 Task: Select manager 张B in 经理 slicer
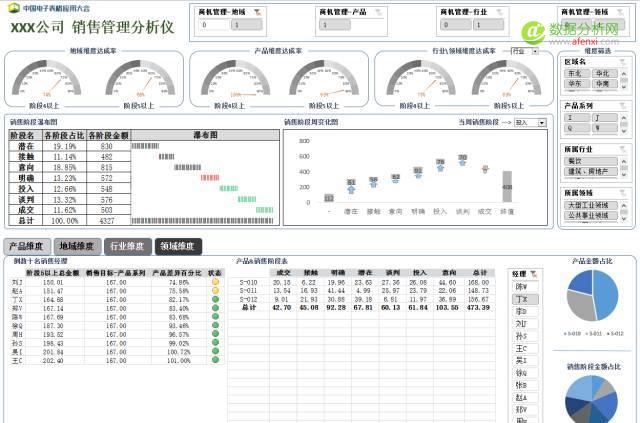pyautogui.click(x=525, y=385)
